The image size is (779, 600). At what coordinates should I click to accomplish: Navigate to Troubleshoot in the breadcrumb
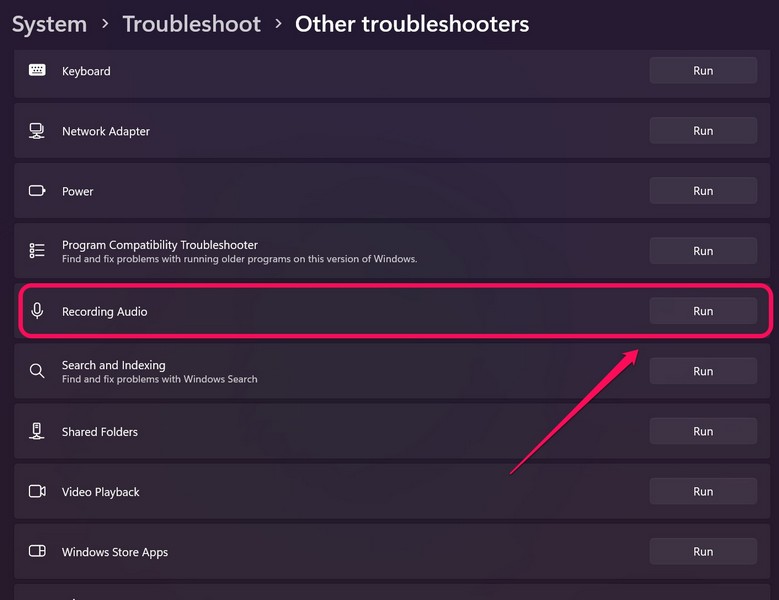191,24
